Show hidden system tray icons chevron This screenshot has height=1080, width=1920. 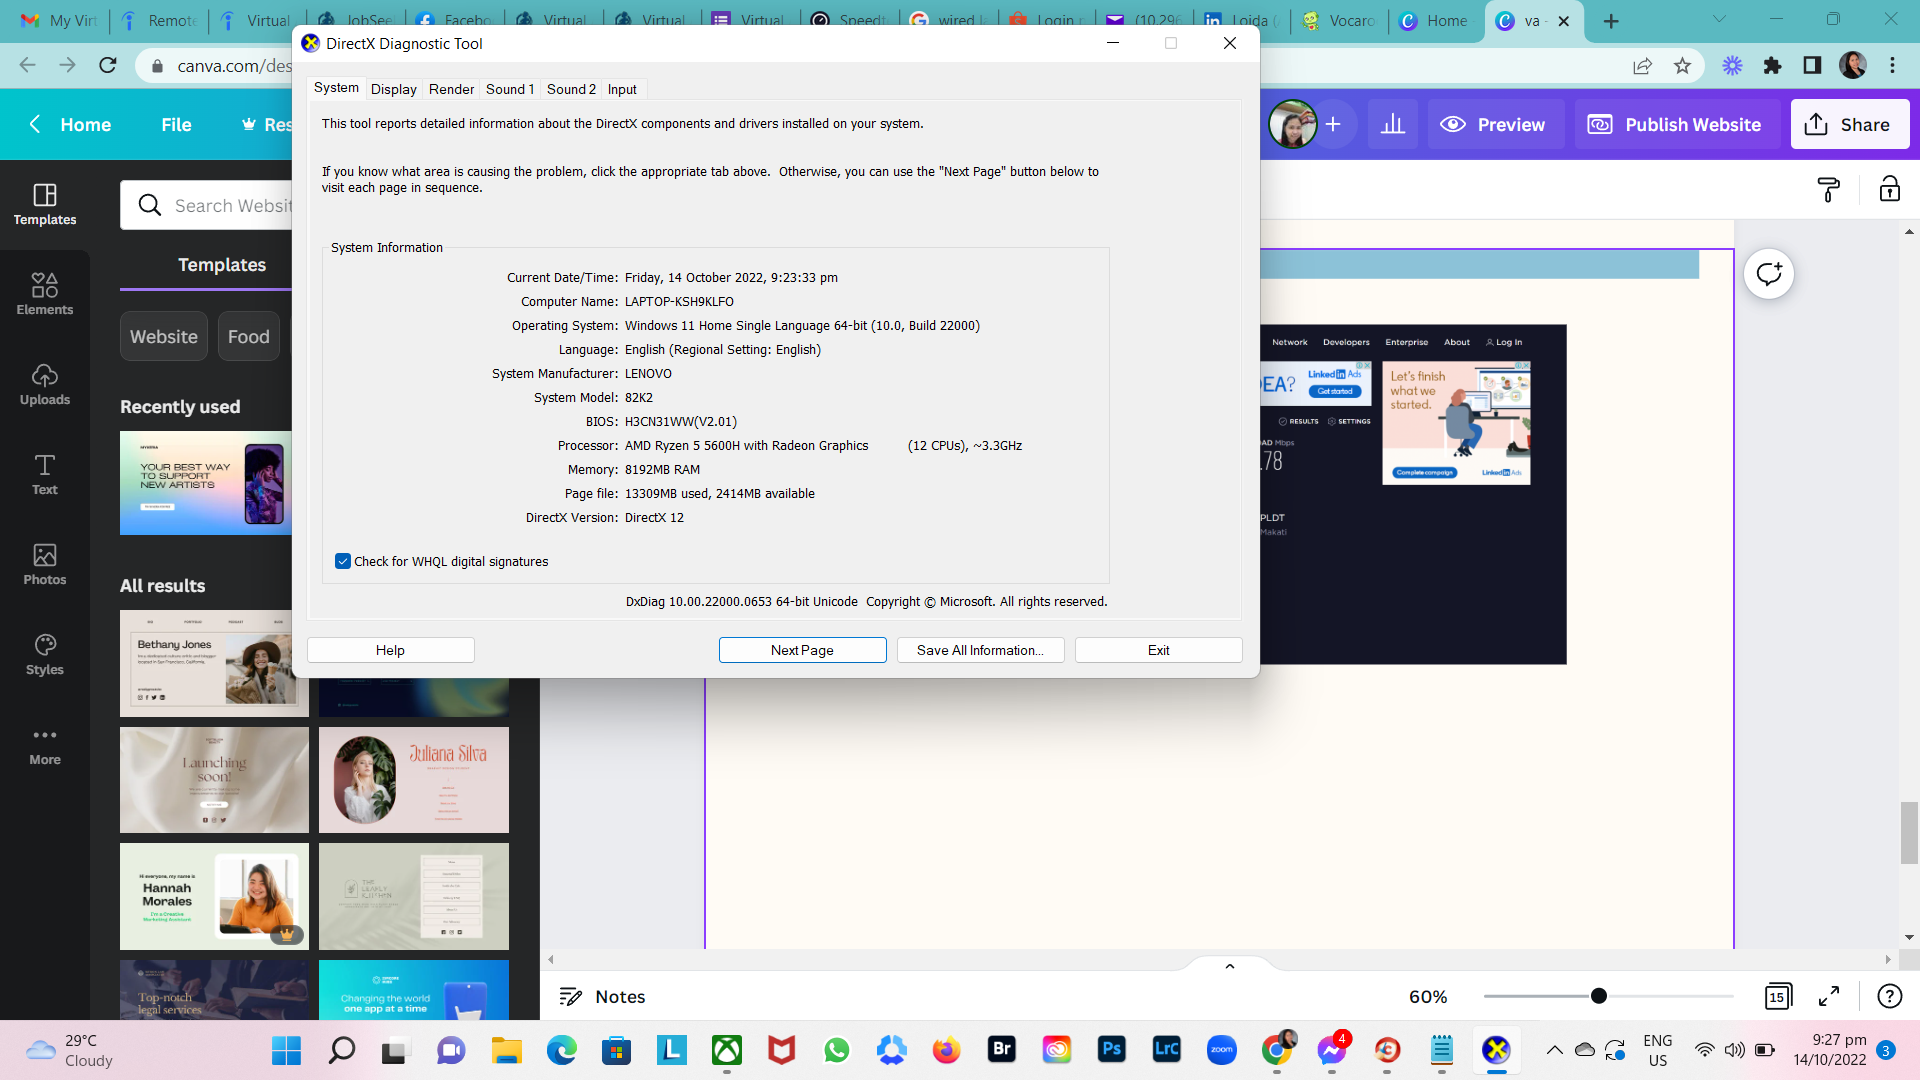(x=1554, y=1050)
